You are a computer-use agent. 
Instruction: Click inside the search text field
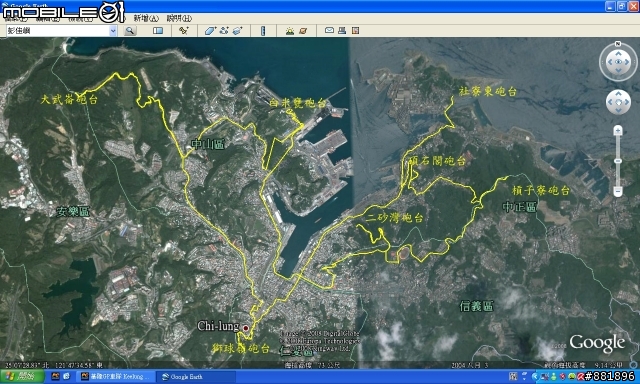(x=58, y=31)
